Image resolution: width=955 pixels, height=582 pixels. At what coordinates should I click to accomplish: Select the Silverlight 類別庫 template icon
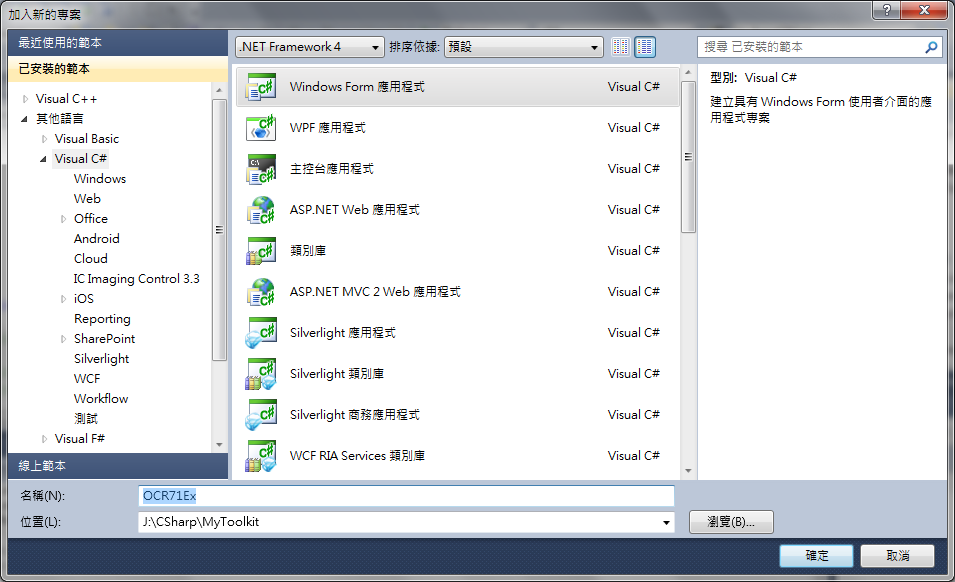tap(261, 374)
